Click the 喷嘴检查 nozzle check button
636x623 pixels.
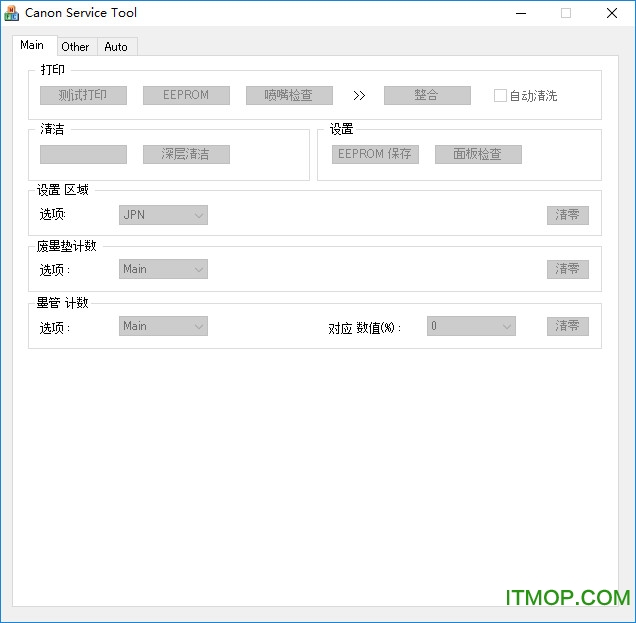[x=289, y=95]
